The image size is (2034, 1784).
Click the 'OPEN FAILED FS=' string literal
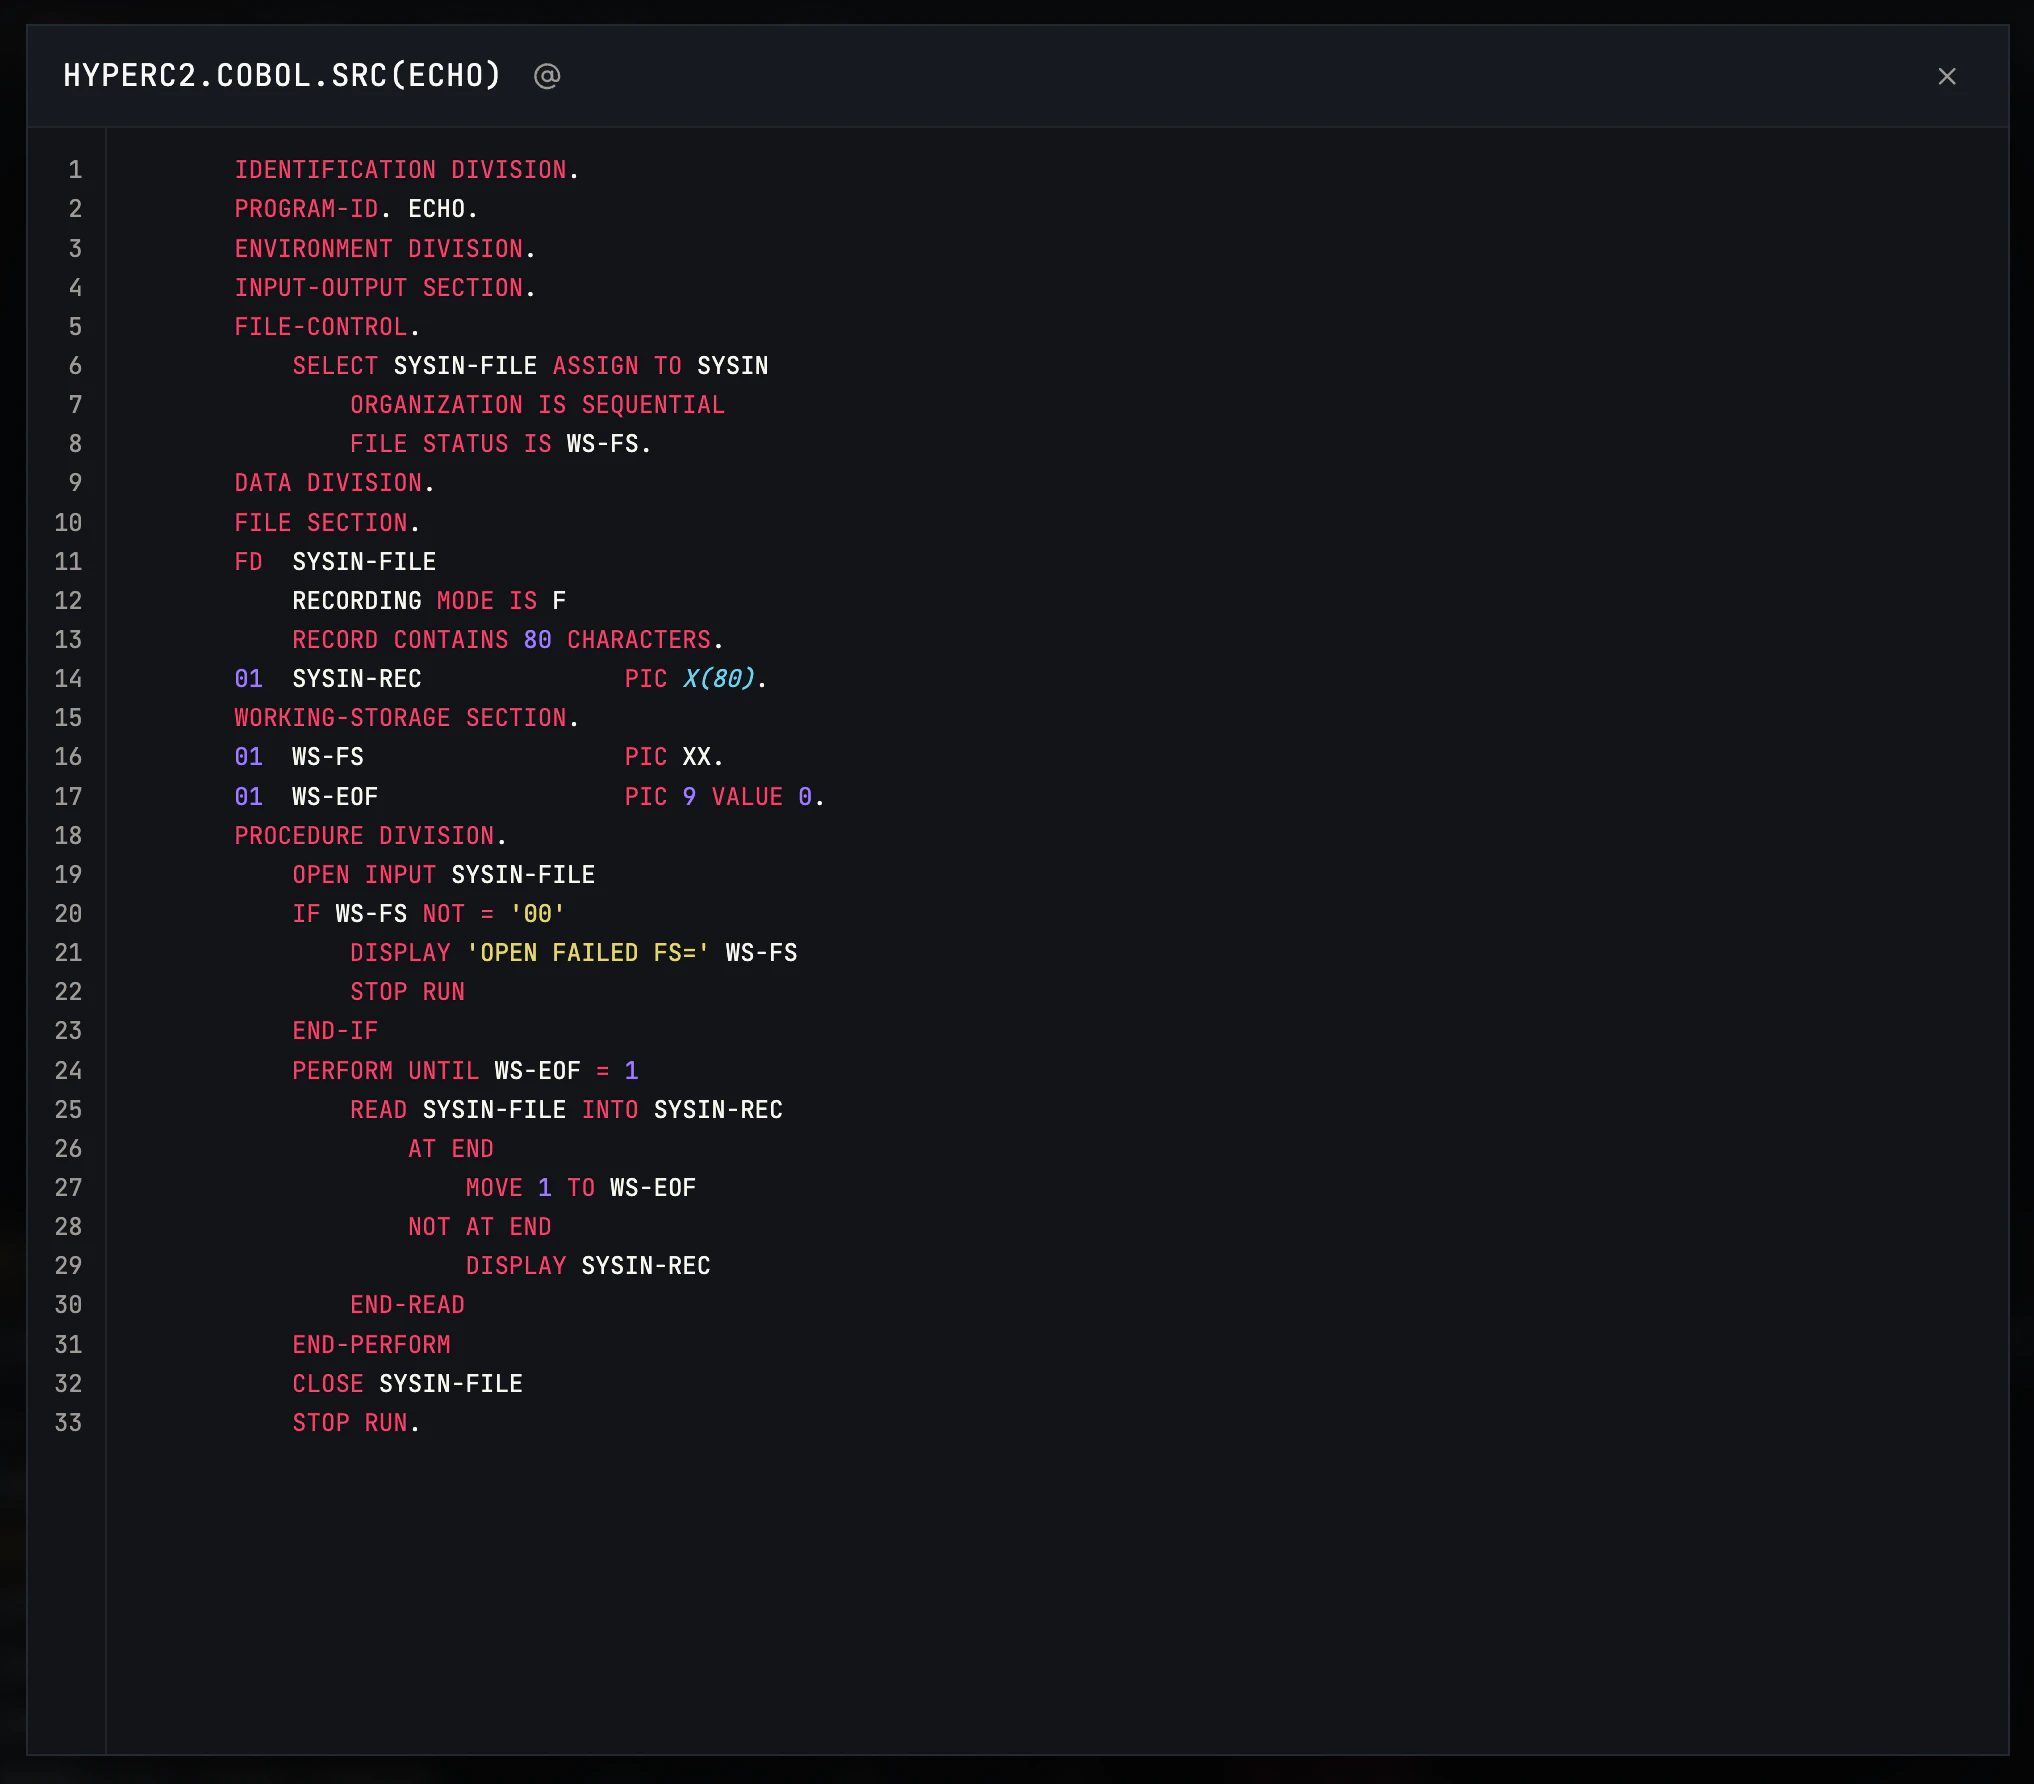click(588, 953)
